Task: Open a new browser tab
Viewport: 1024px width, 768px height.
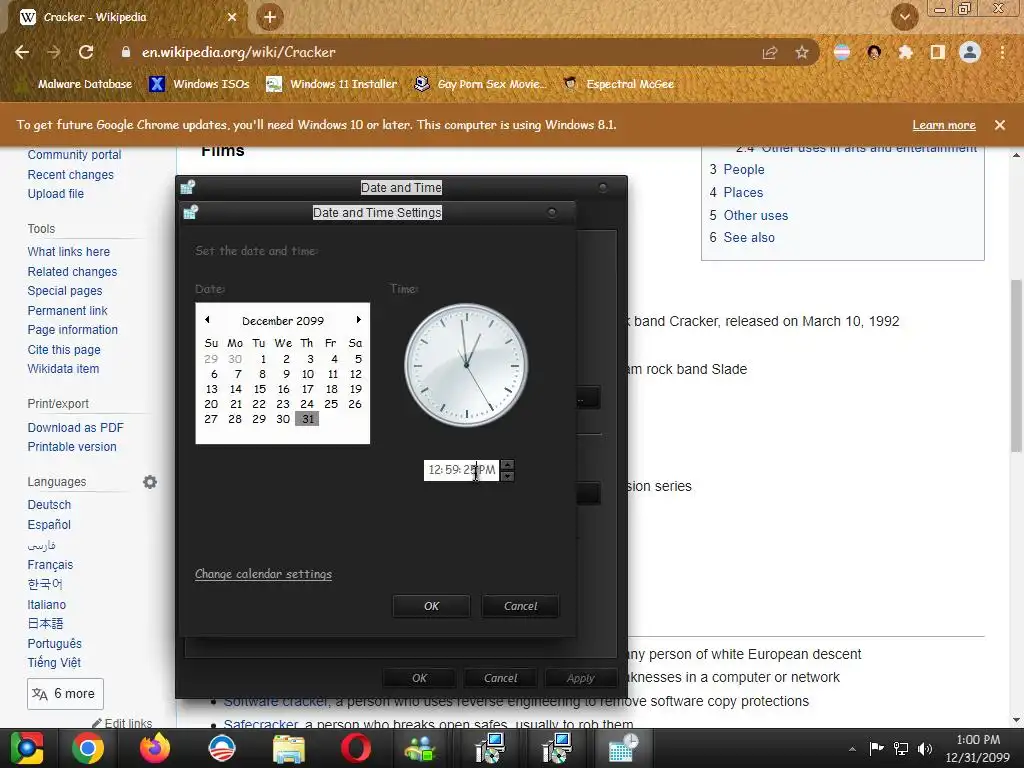Action: tap(269, 17)
